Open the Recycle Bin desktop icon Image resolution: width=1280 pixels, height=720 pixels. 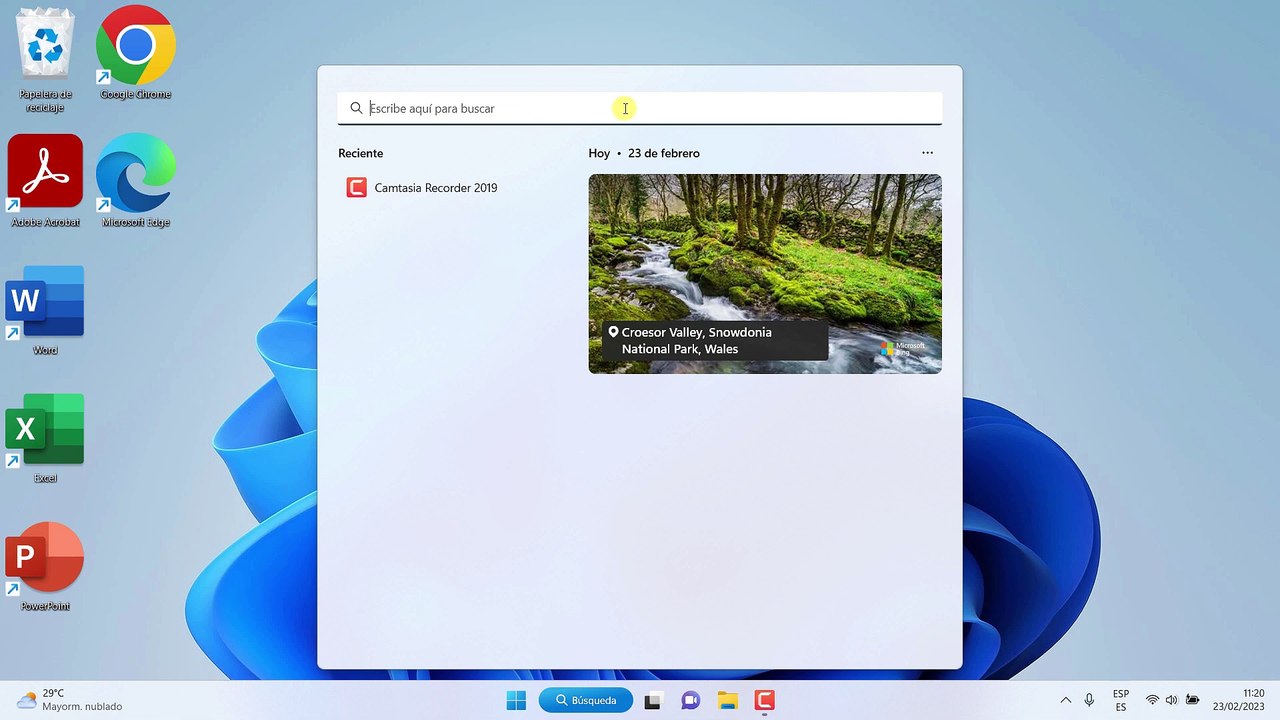tap(45, 60)
